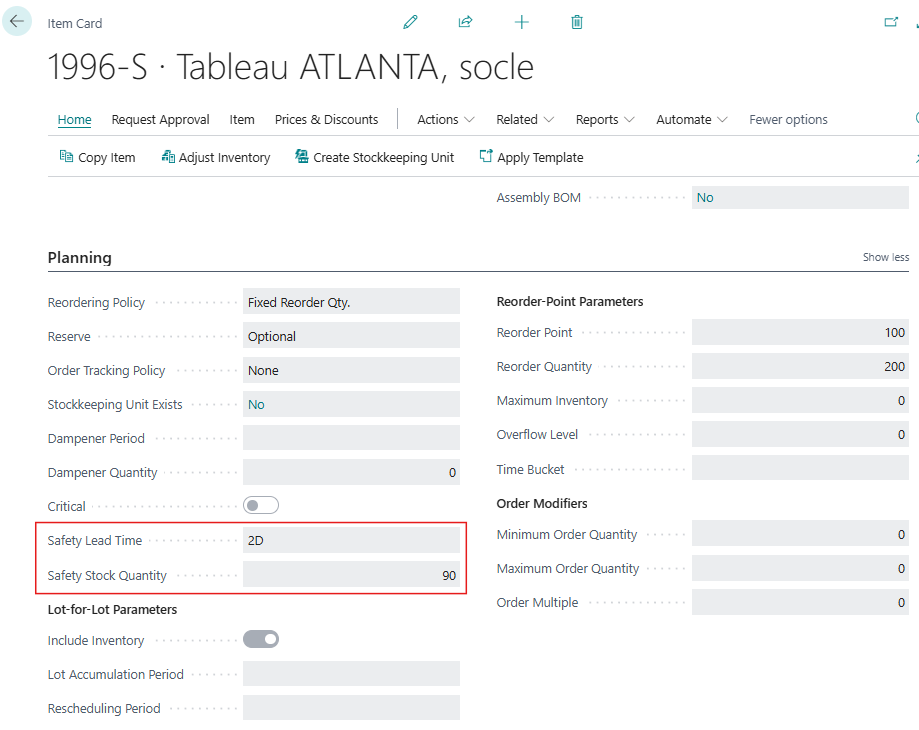Click Time Bucket field

tap(800, 468)
